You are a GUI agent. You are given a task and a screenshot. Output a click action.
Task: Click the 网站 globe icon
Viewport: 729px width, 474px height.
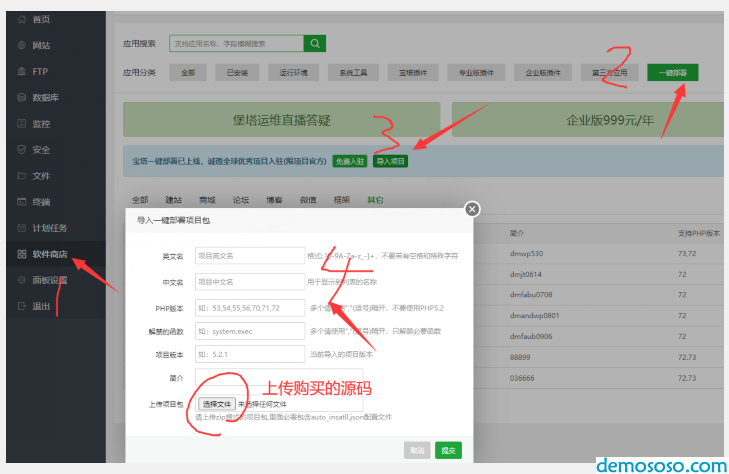point(21,45)
